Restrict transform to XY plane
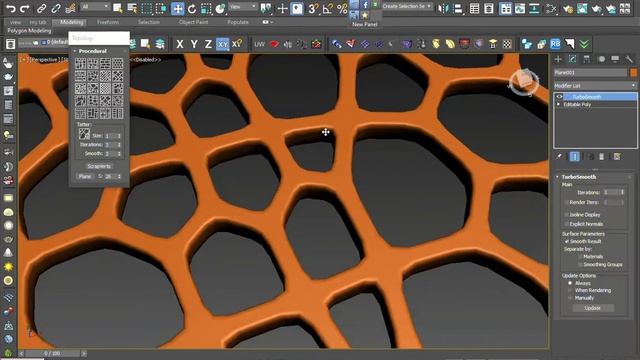Image resolution: width=640 pixels, height=360 pixels. 222,44
